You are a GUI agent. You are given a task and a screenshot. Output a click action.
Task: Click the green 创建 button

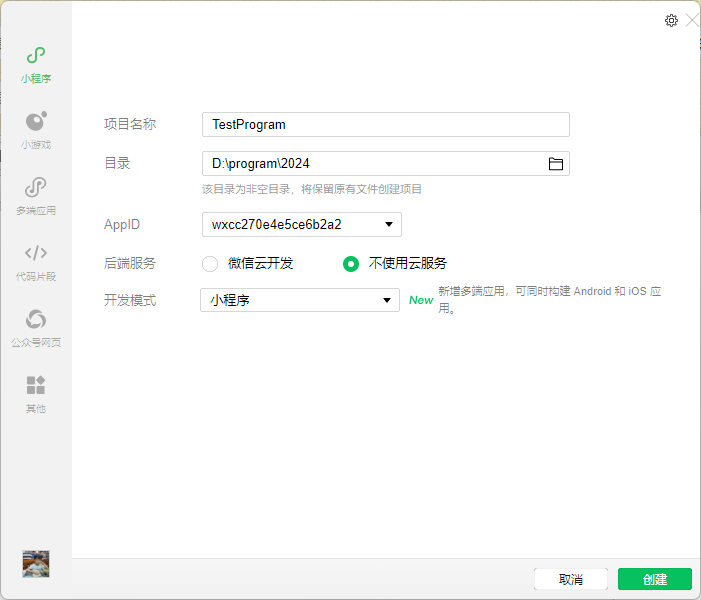pos(655,579)
